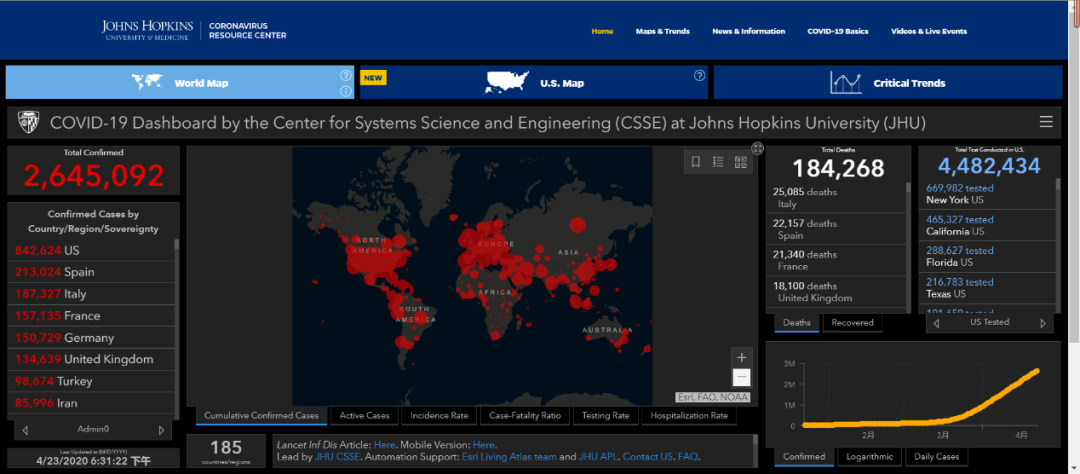Viewport: 1080px width, 474px height.
Task: Open the basemap gallery grid icon
Action: pos(741,162)
